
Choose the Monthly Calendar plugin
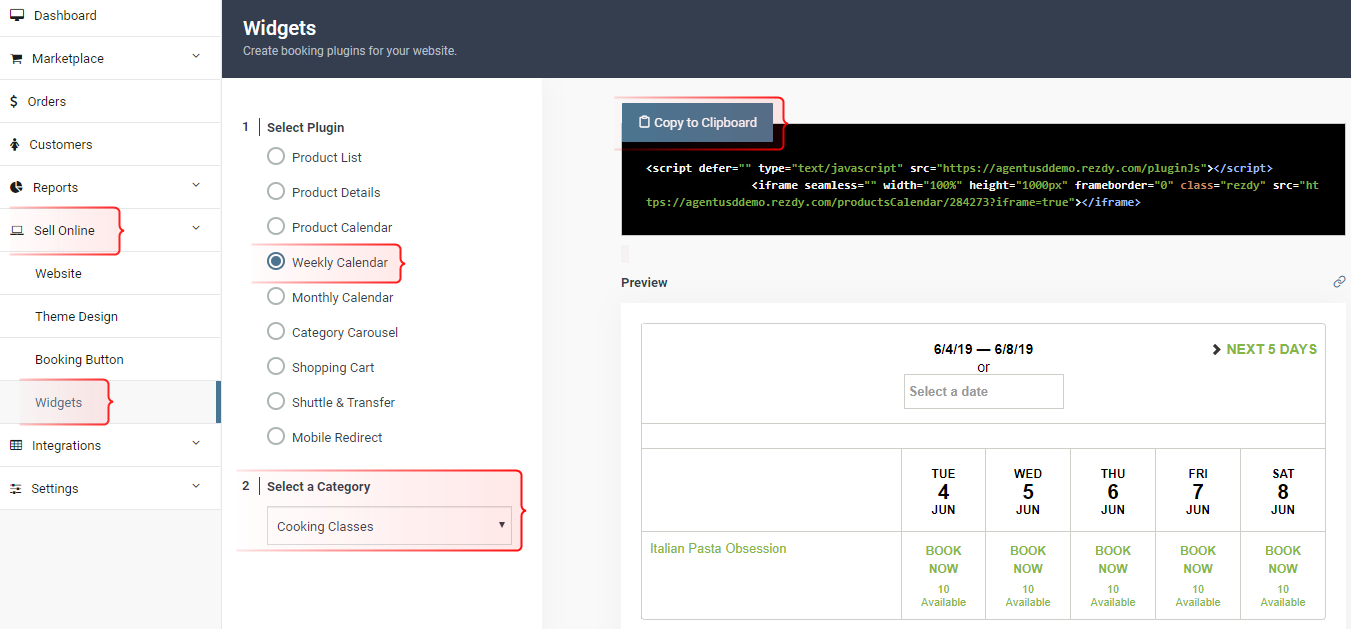(x=276, y=296)
